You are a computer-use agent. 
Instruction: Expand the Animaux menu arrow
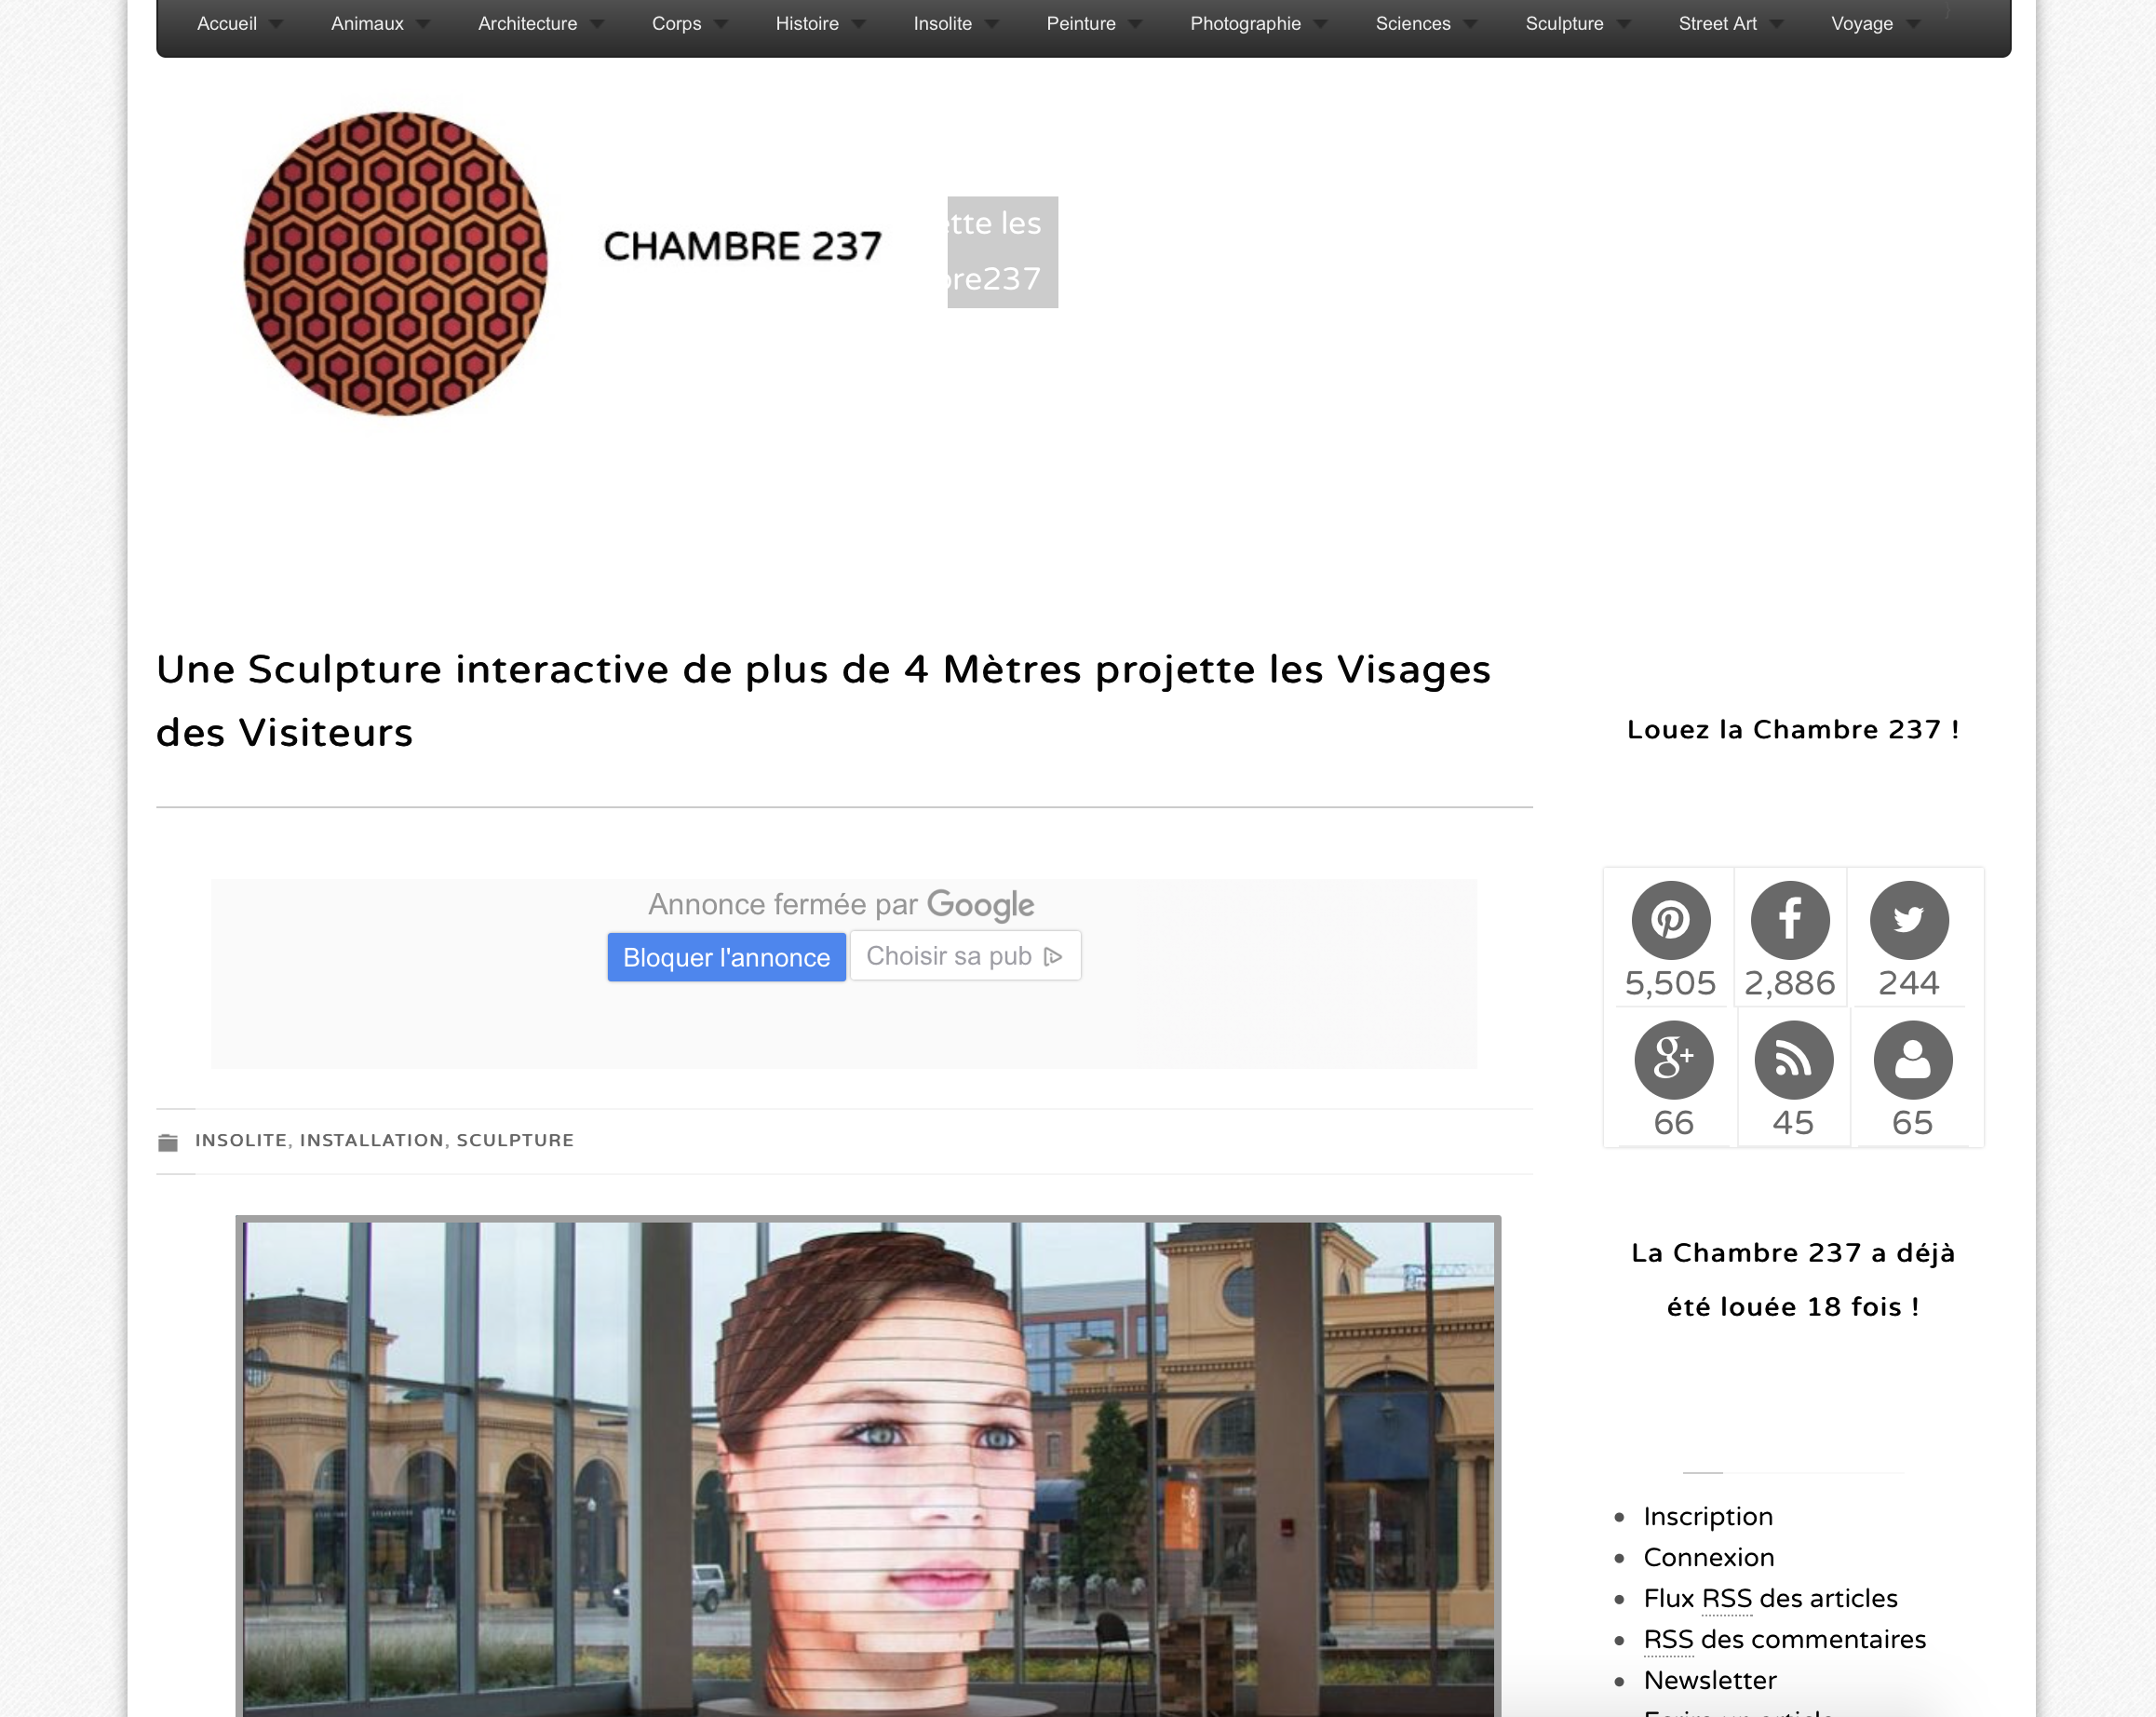coord(422,24)
